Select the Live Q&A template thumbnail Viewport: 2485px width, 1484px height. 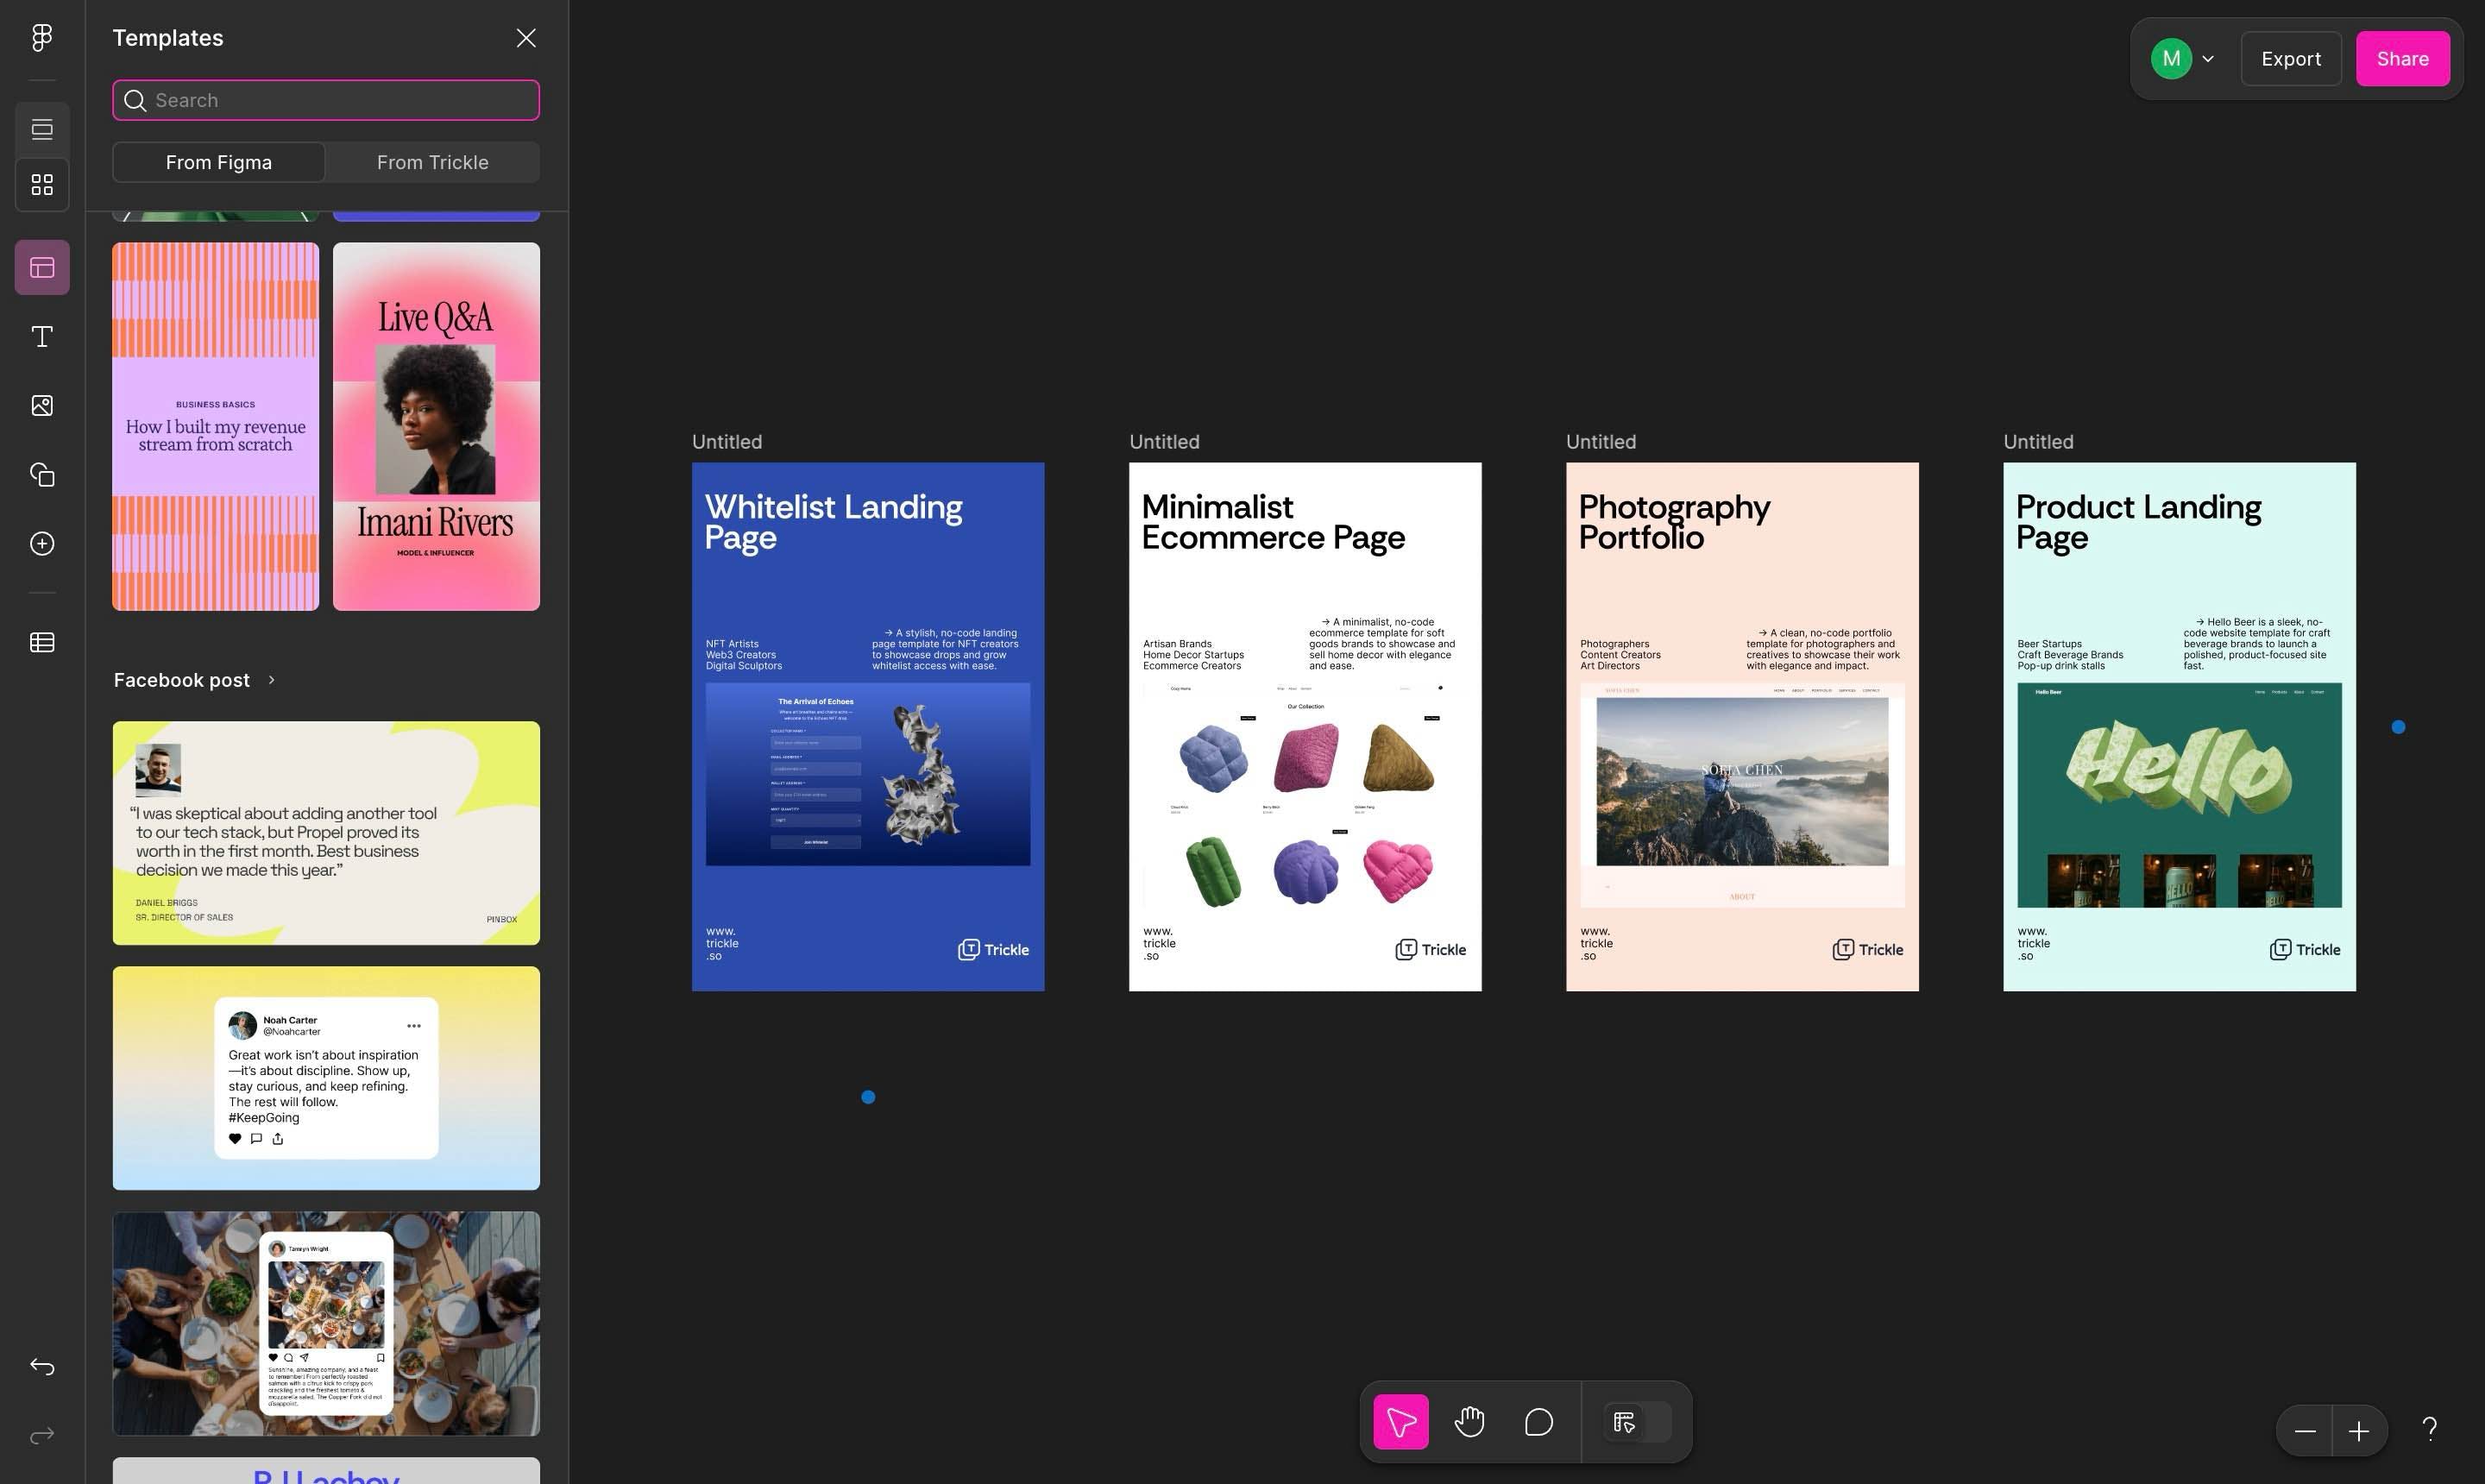pyautogui.click(x=436, y=426)
